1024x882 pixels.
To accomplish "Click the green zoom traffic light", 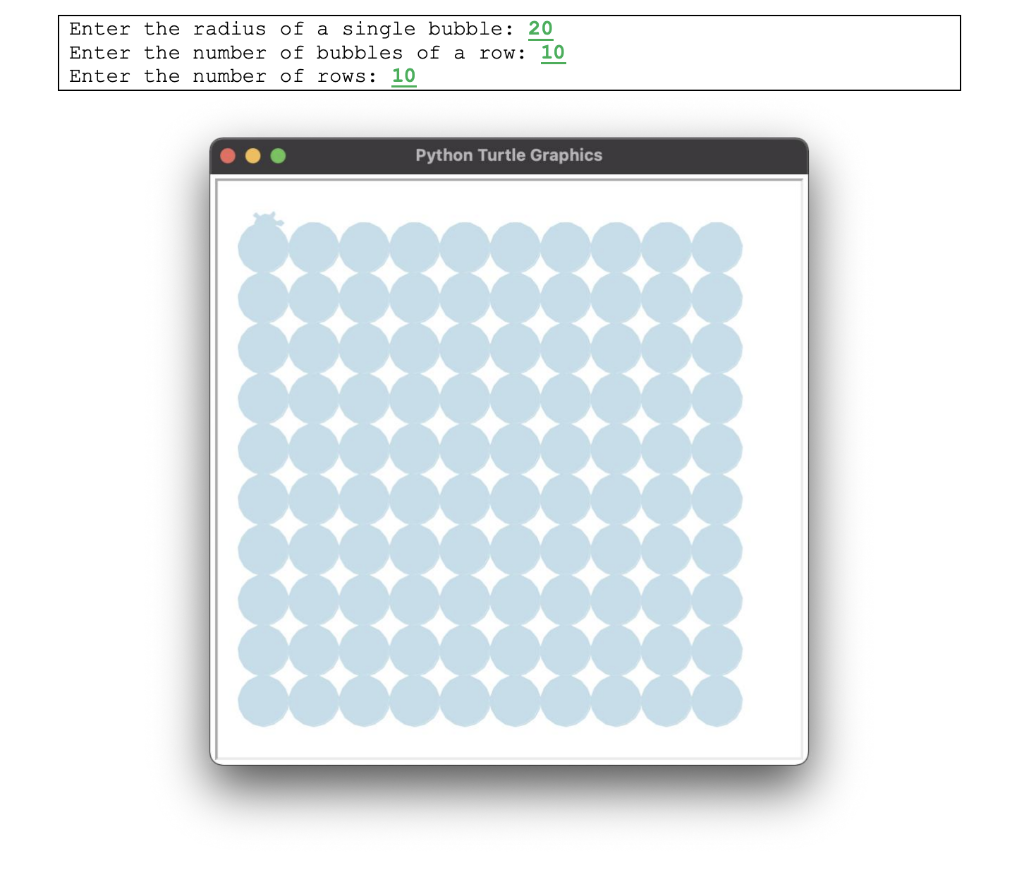I will click(x=277, y=155).
